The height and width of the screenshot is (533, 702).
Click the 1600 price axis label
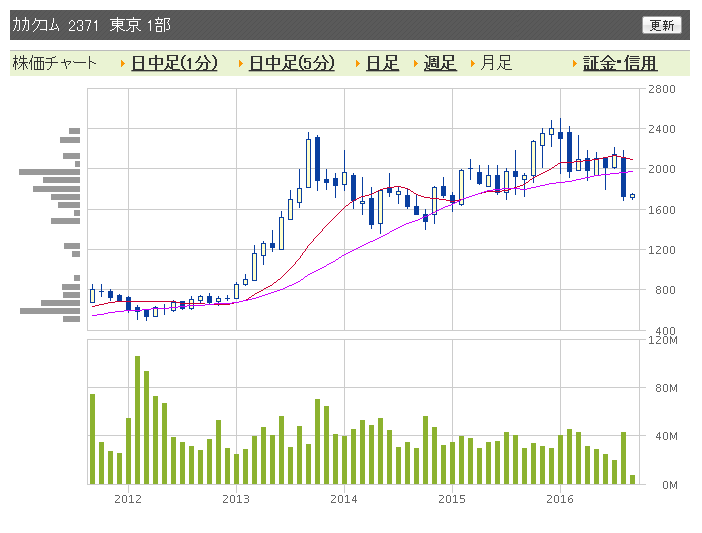(662, 210)
